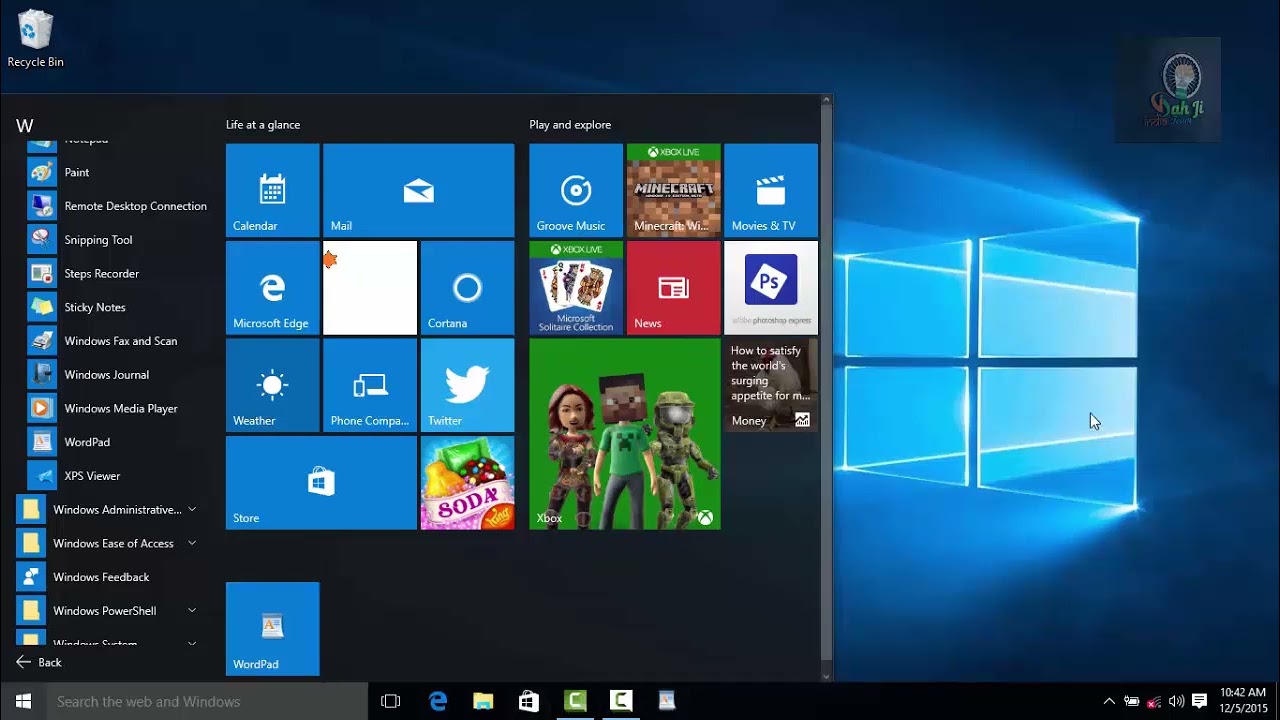The height and width of the screenshot is (720, 1280).
Task: Open the Weather tile
Action: 272,385
